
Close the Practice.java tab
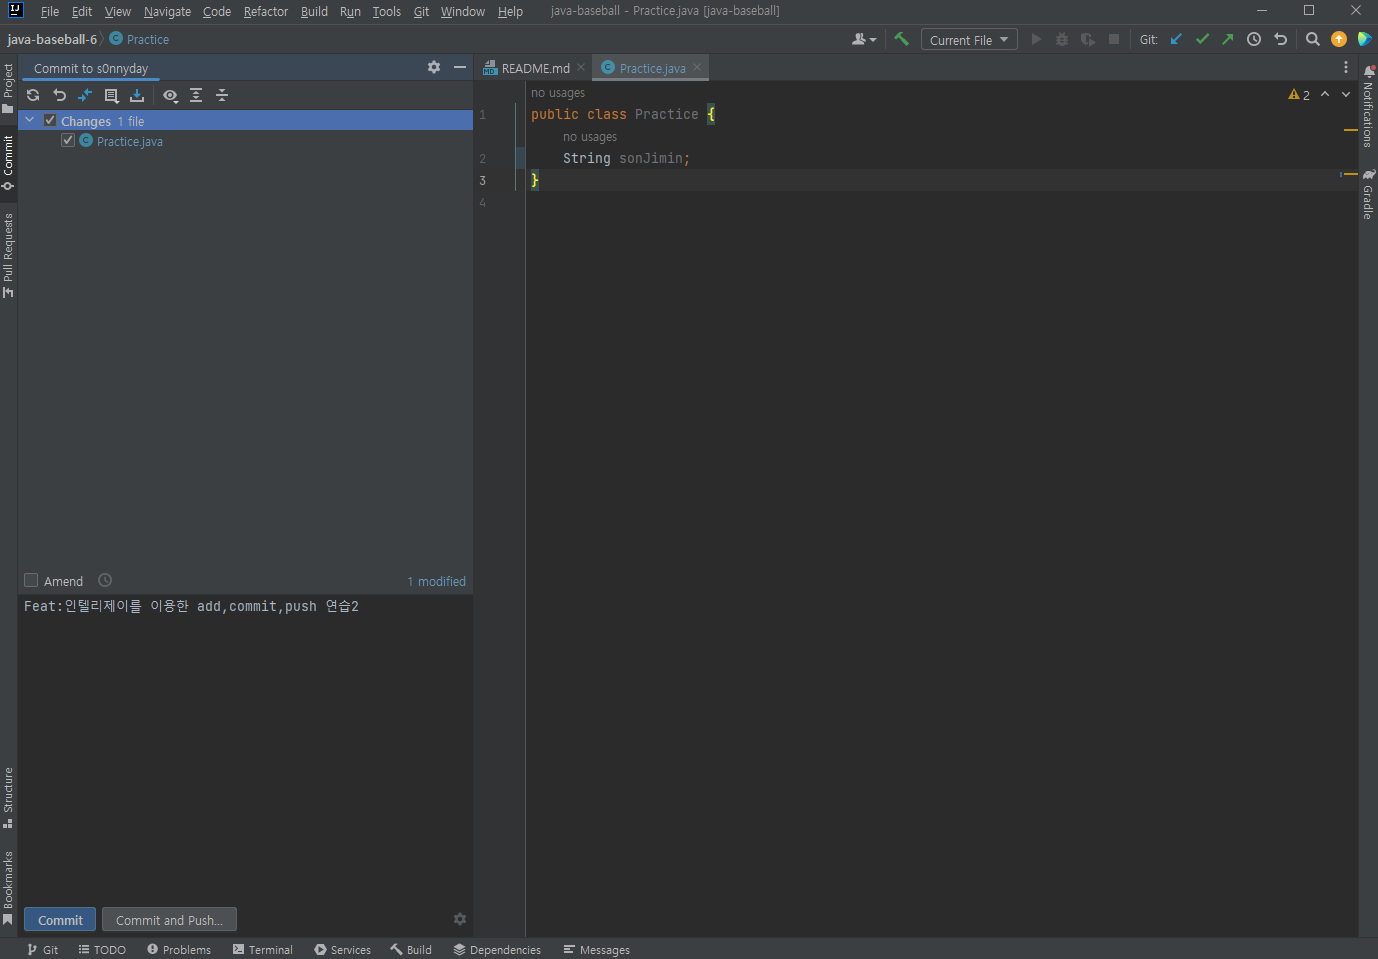pos(697,67)
